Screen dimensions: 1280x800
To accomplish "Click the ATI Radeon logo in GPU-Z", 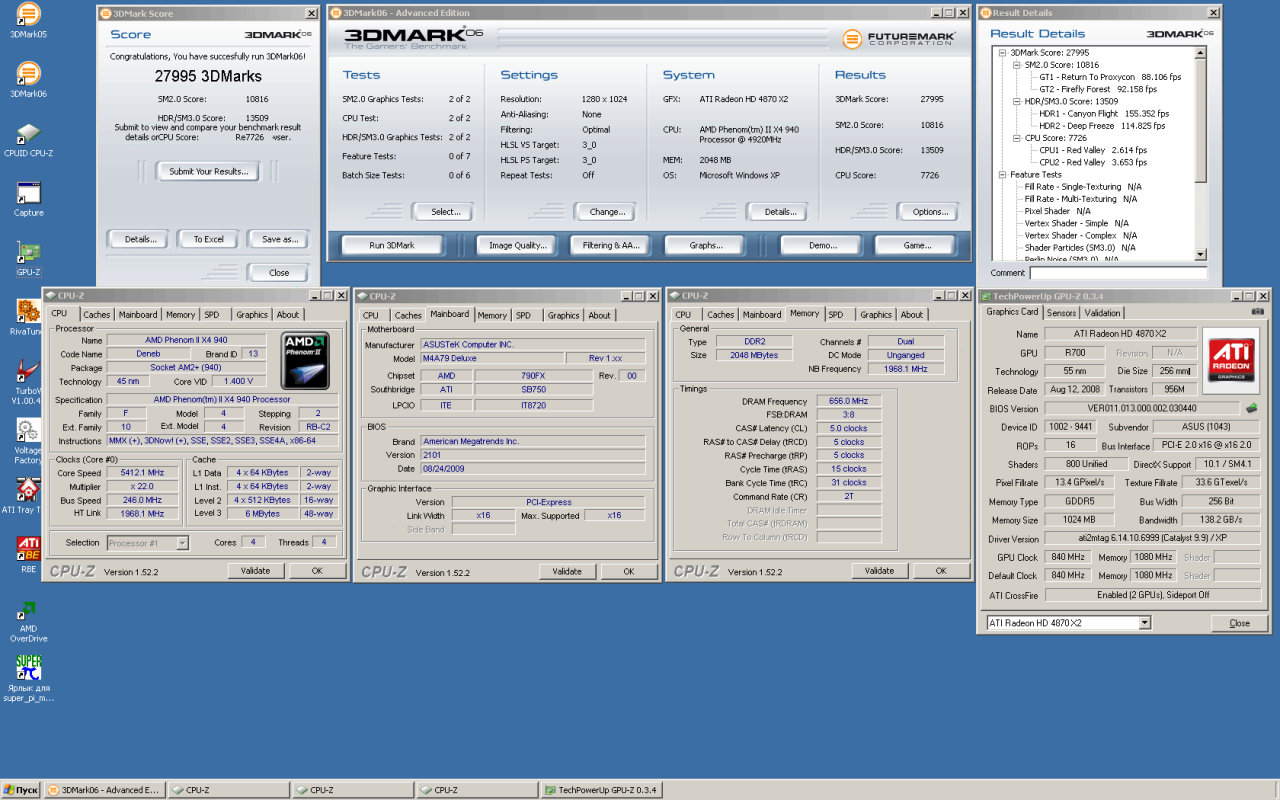I will [1231, 362].
